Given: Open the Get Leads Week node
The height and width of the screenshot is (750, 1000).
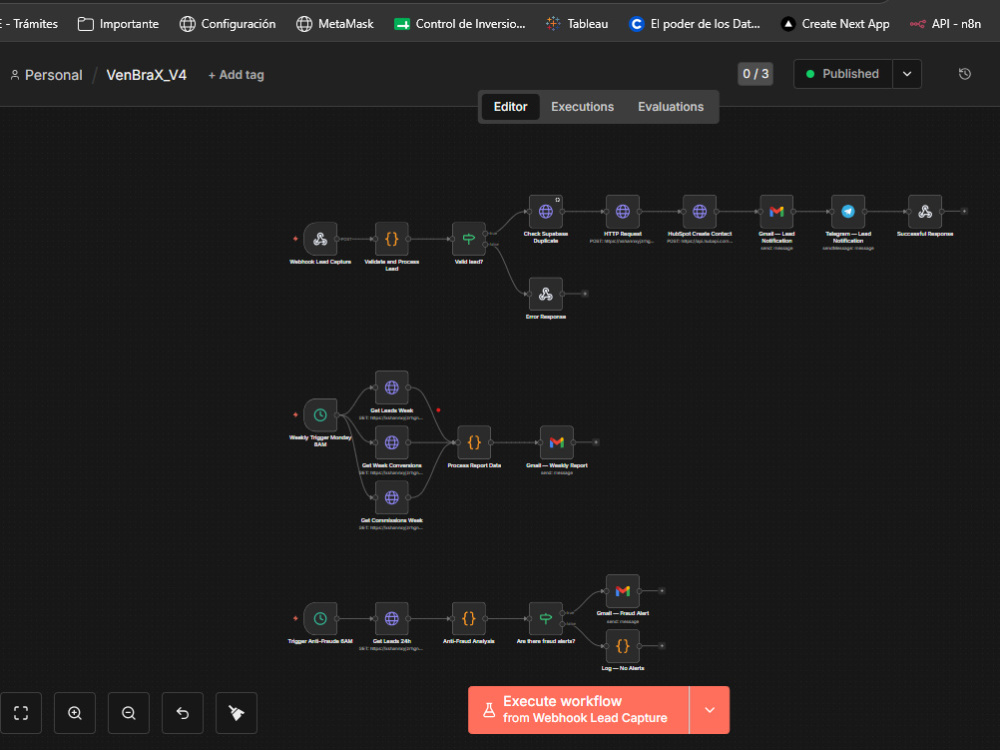Looking at the screenshot, I should coord(392,388).
